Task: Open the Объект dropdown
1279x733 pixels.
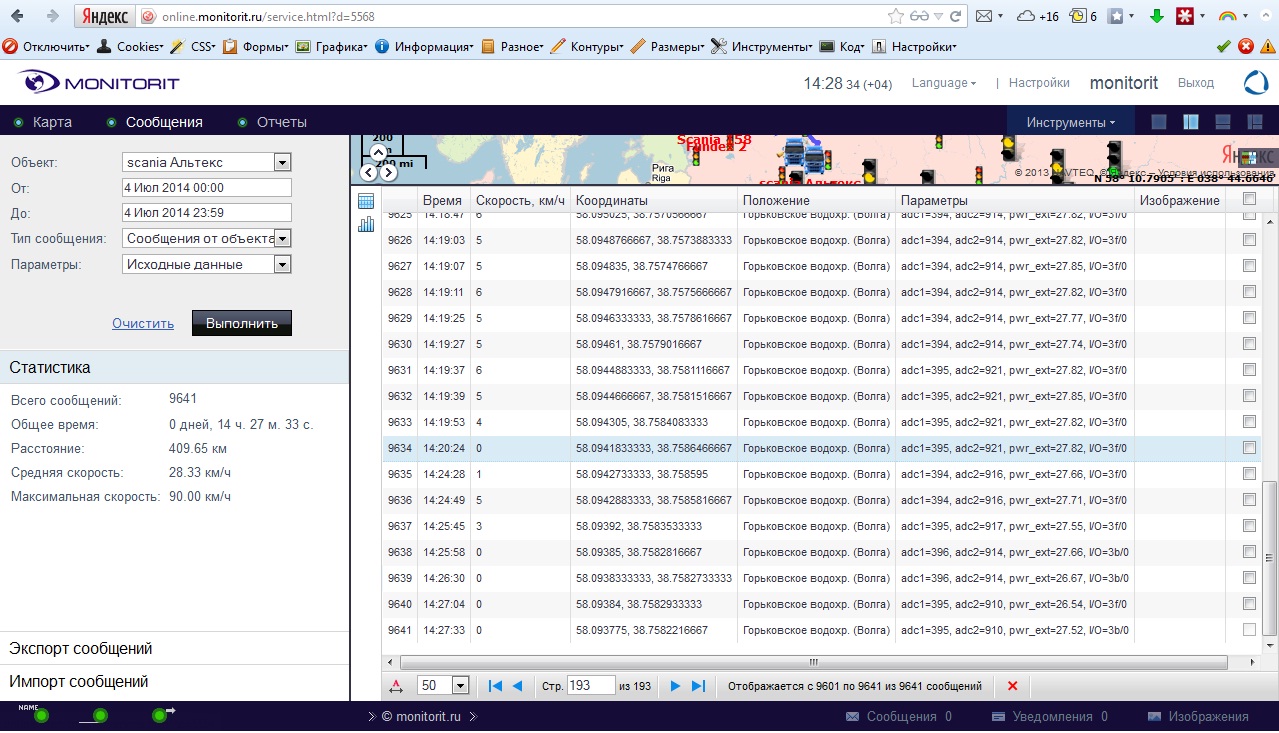Action: 282,162
